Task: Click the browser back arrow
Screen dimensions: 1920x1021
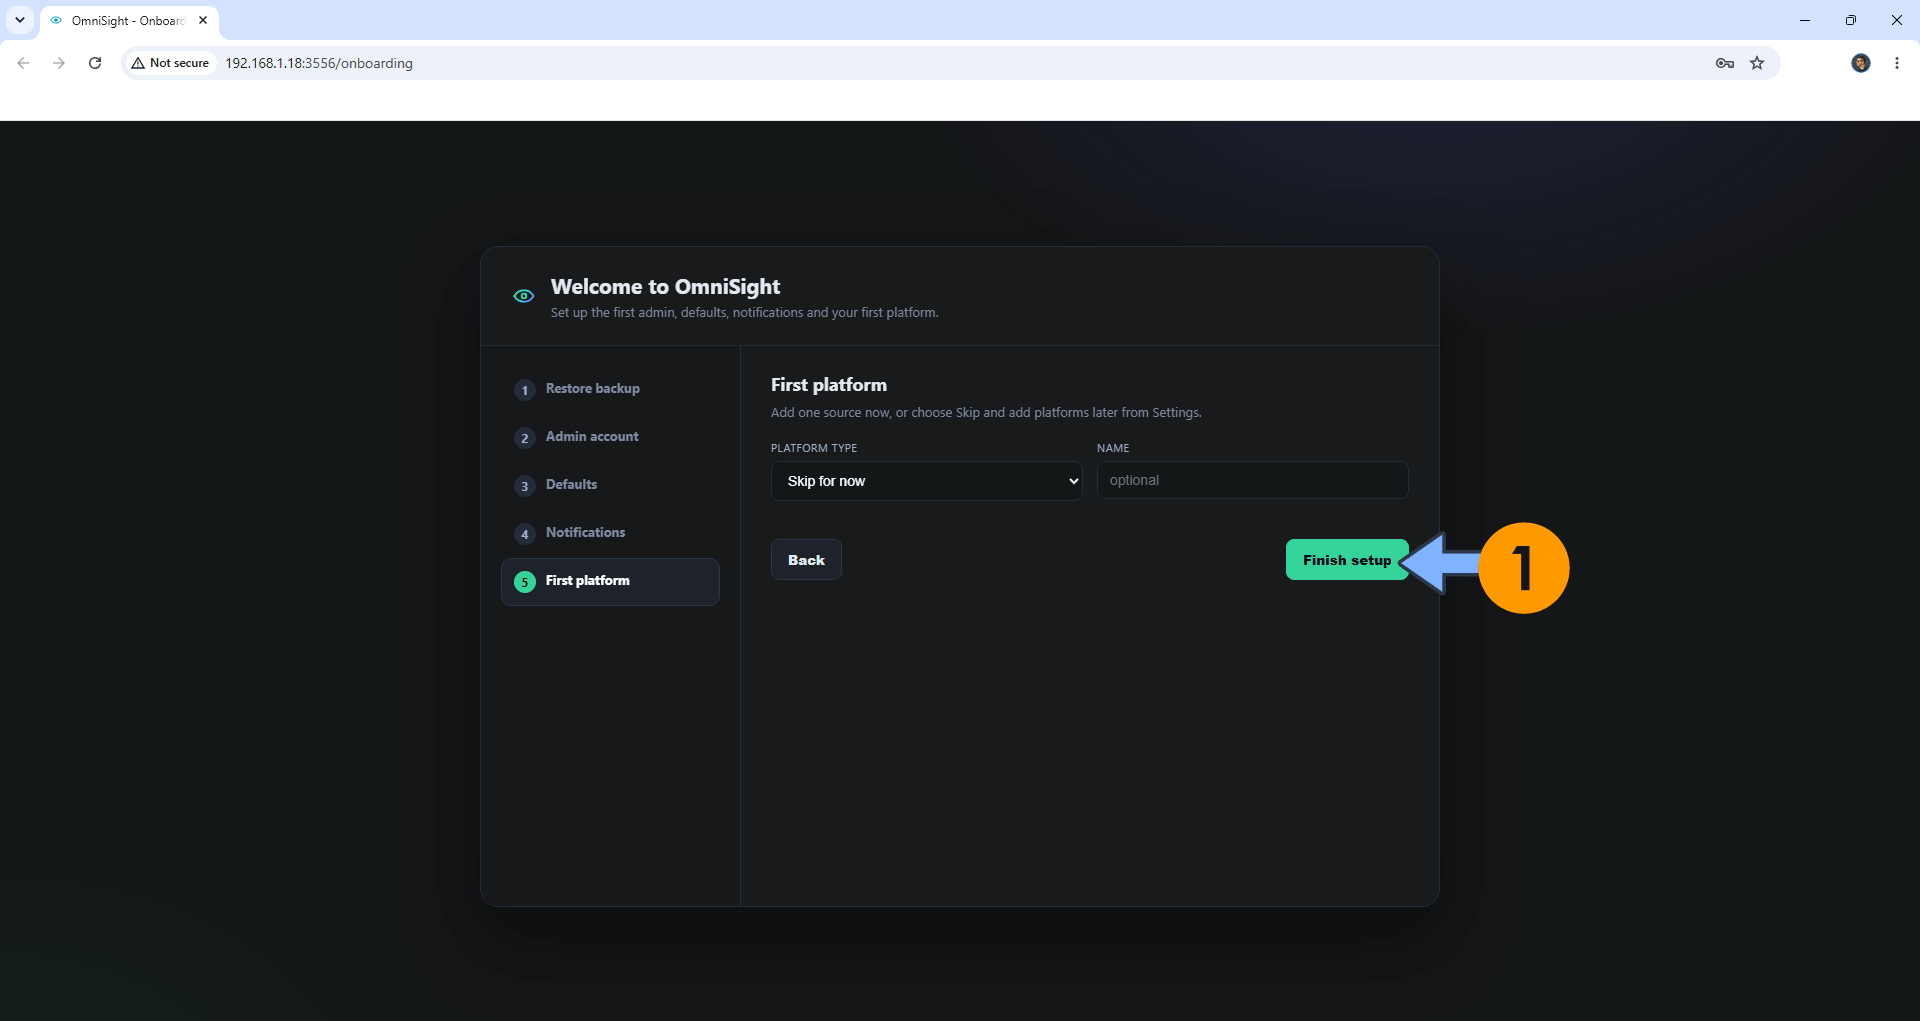Action: (23, 63)
